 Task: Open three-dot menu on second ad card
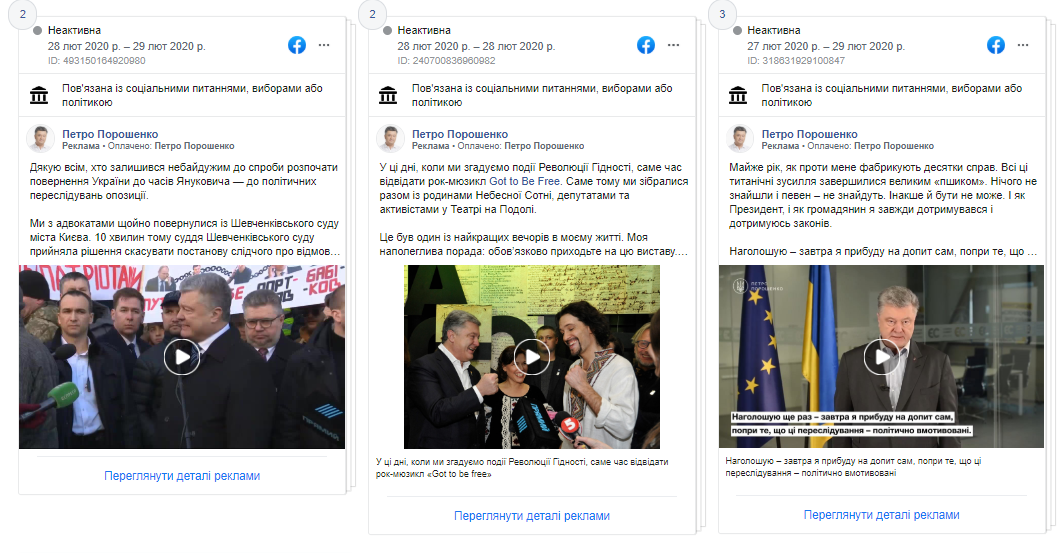click(673, 45)
